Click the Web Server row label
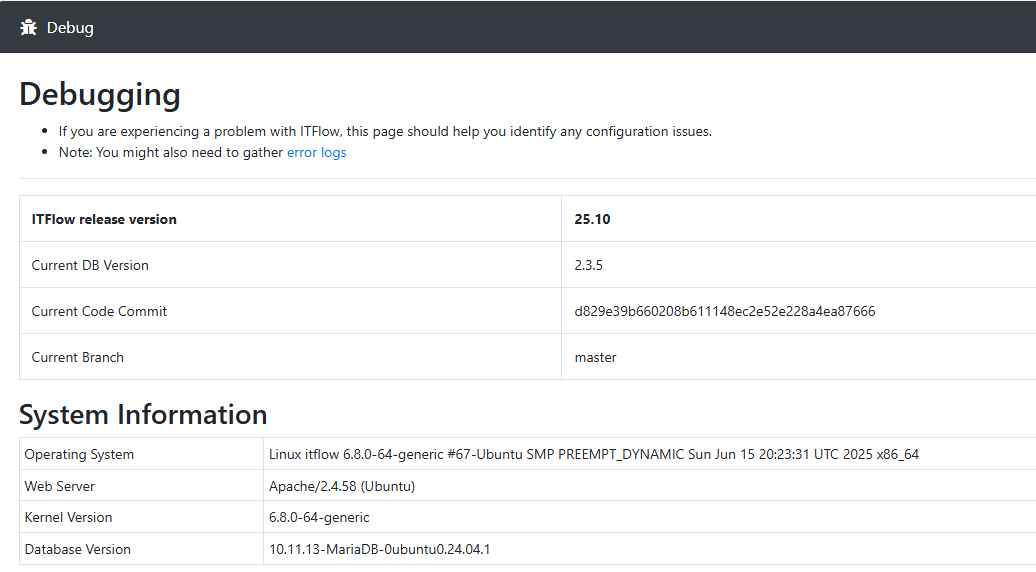Viewport: 1036px width, 572px height. (x=60, y=486)
